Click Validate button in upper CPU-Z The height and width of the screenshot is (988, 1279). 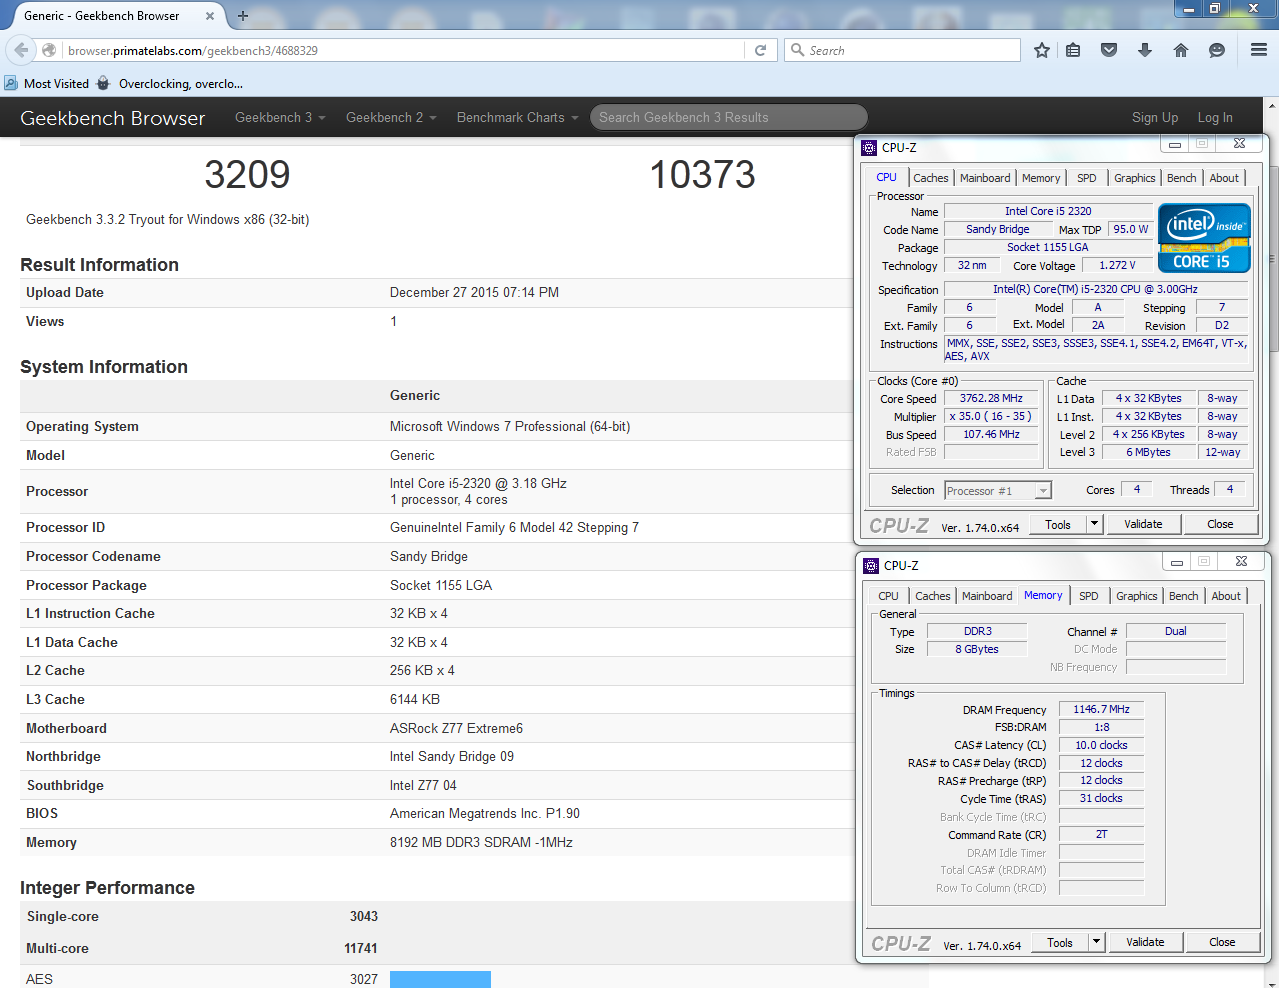[x=1143, y=524]
